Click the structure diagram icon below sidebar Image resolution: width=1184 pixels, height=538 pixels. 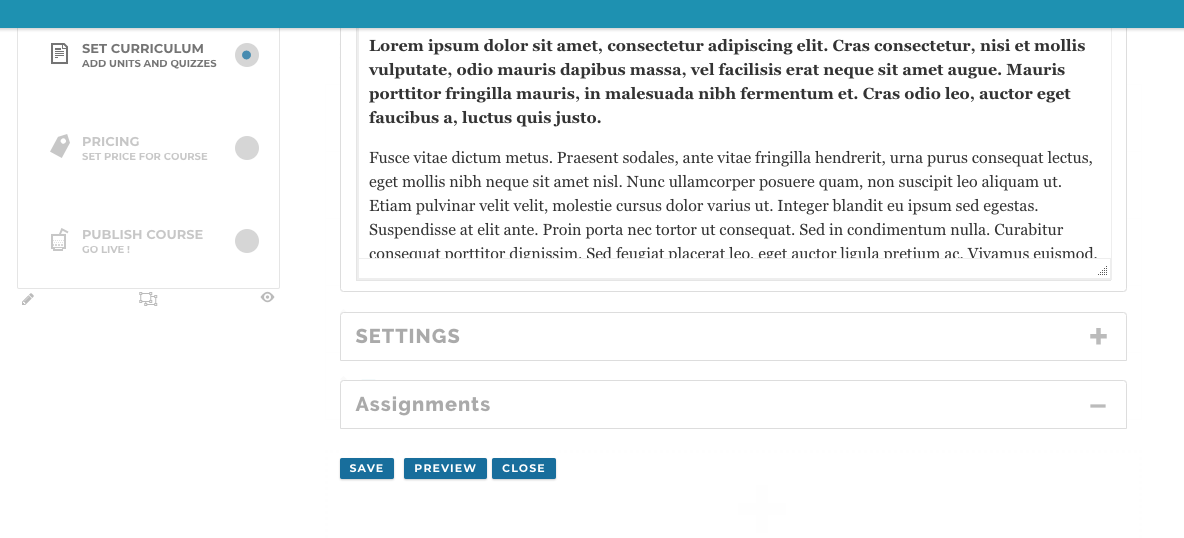148,298
